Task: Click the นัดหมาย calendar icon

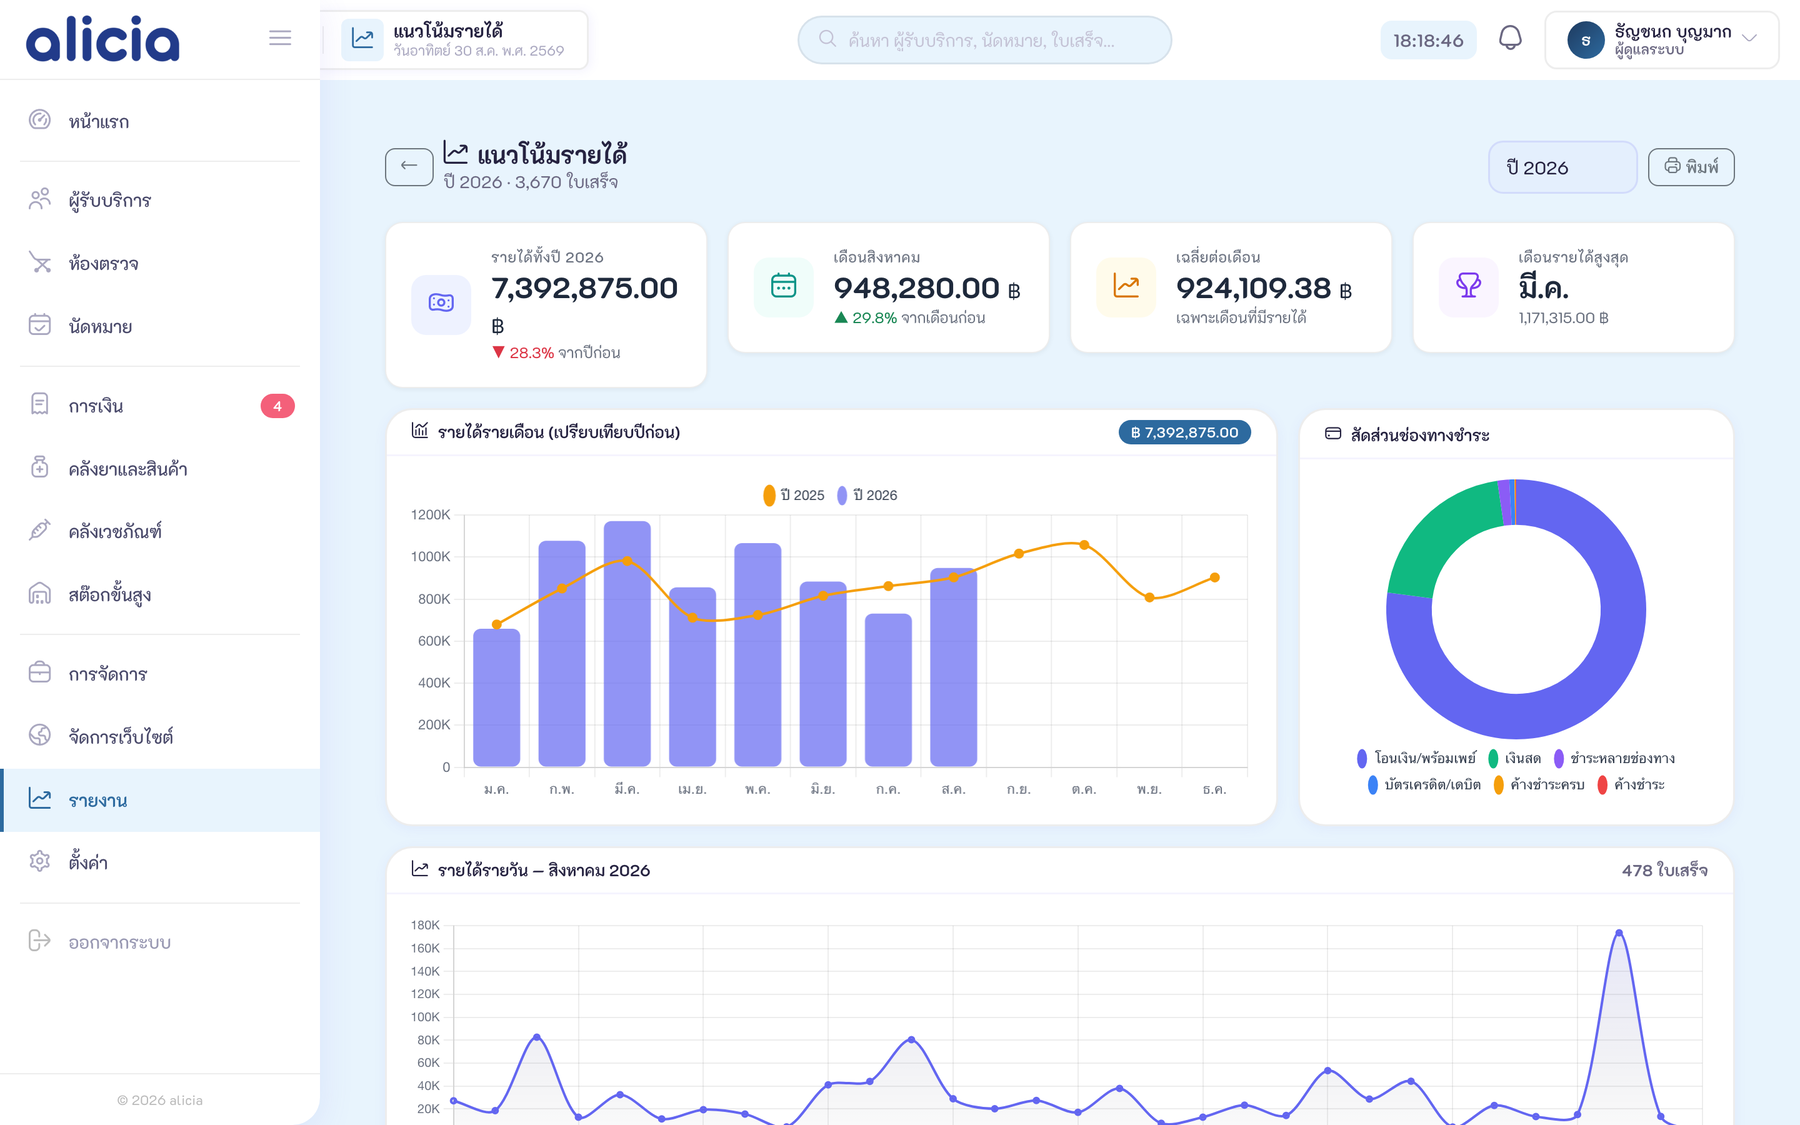Action: pos(40,325)
